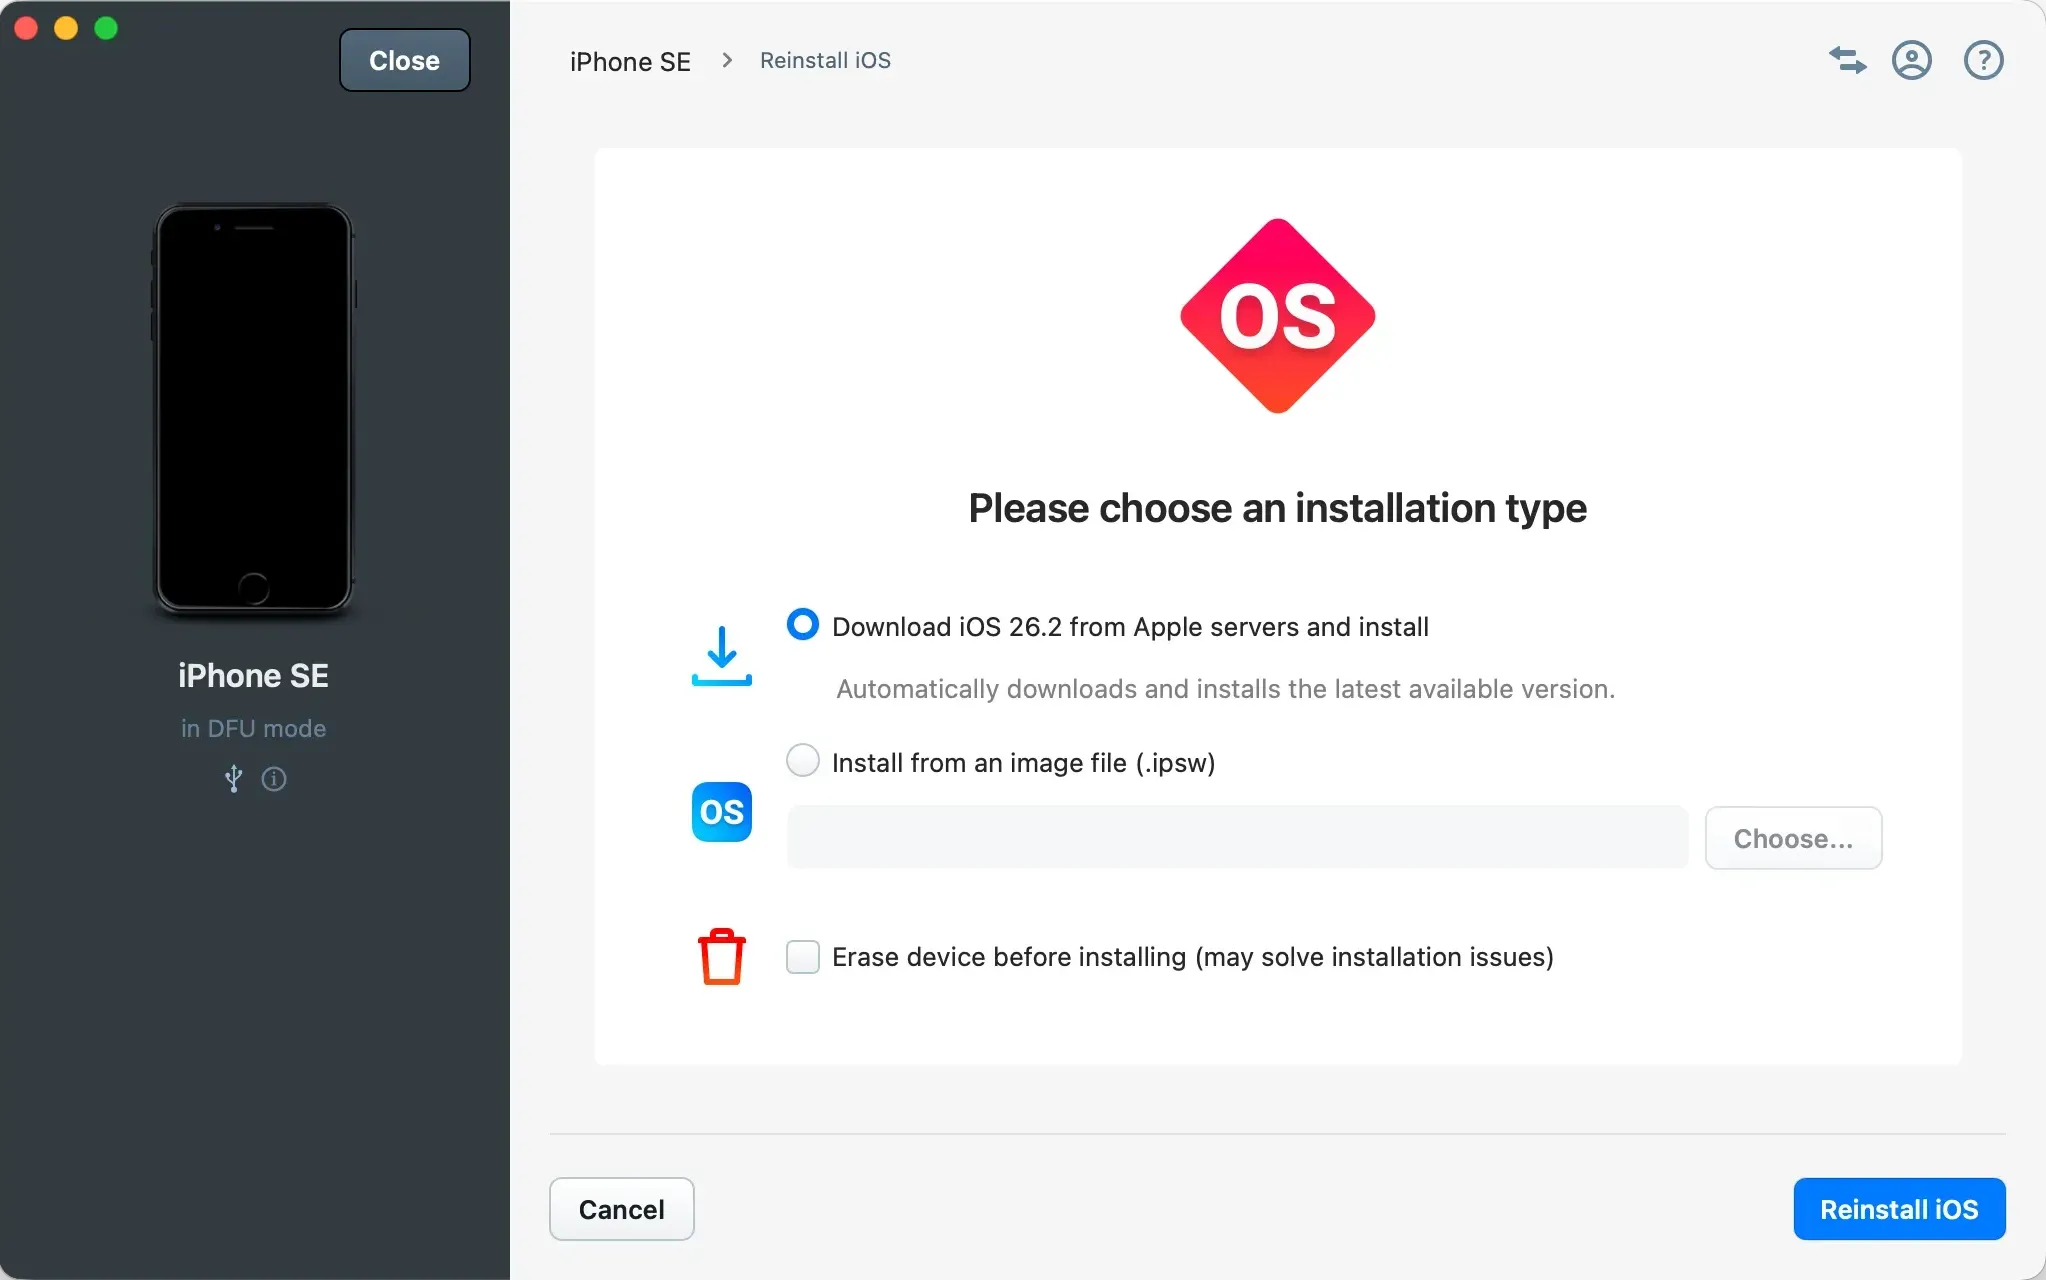The height and width of the screenshot is (1280, 2046).
Task: Click the OS icon next to image file option
Action: point(722,812)
